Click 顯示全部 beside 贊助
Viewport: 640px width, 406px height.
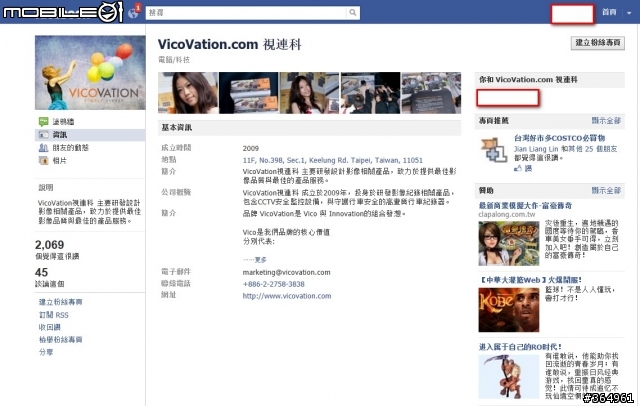tap(606, 191)
